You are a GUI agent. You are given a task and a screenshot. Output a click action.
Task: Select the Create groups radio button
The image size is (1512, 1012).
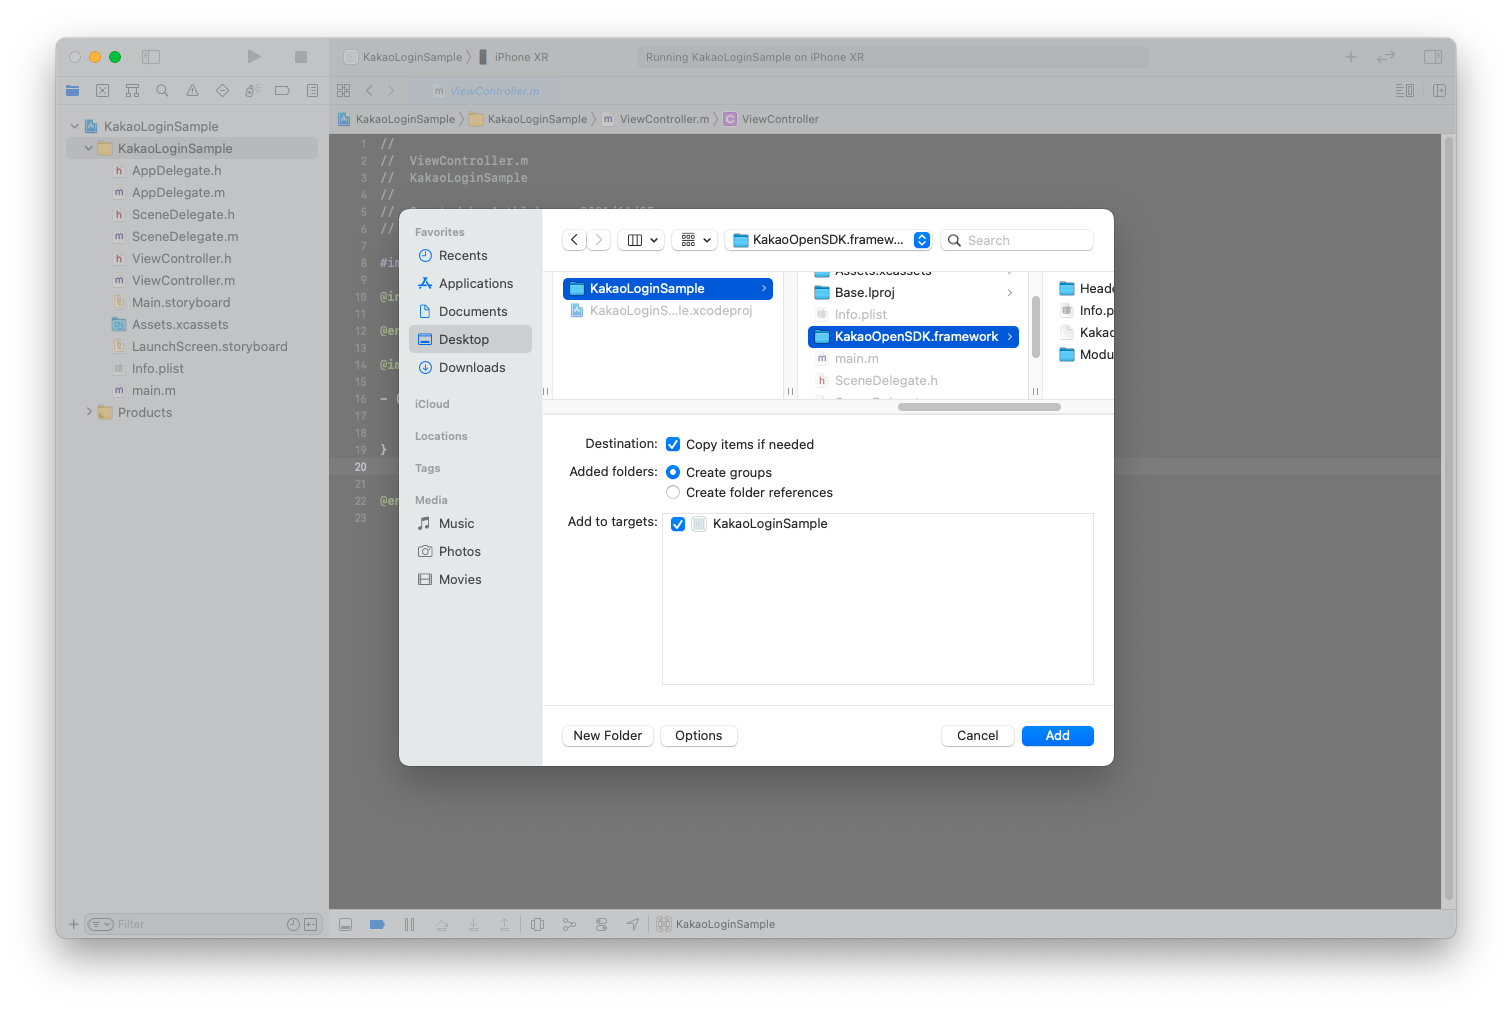click(x=673, y=473)
